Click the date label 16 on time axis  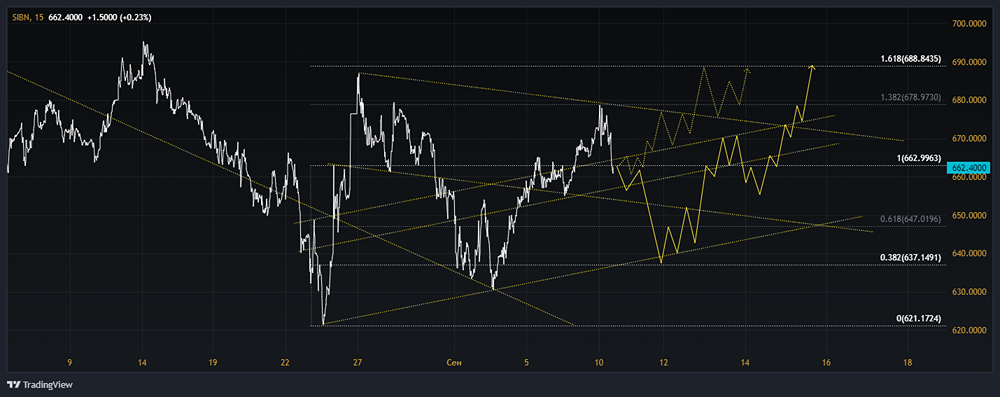point(826,363)
